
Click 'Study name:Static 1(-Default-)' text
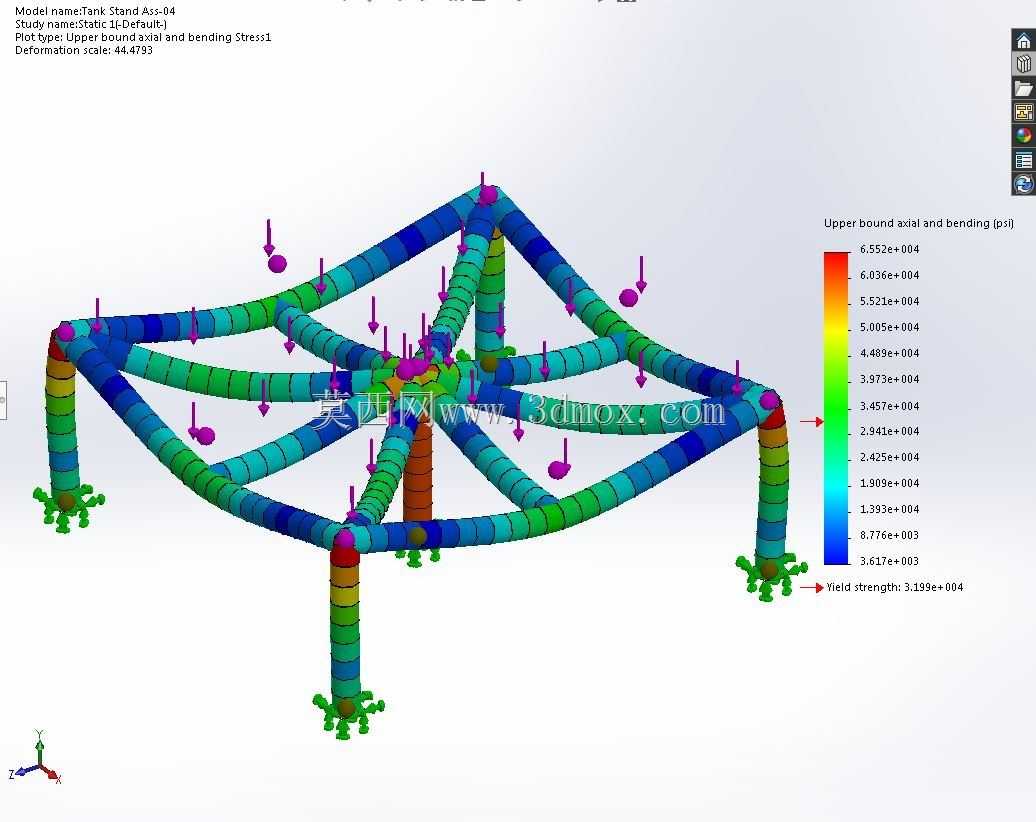(91, 24)
